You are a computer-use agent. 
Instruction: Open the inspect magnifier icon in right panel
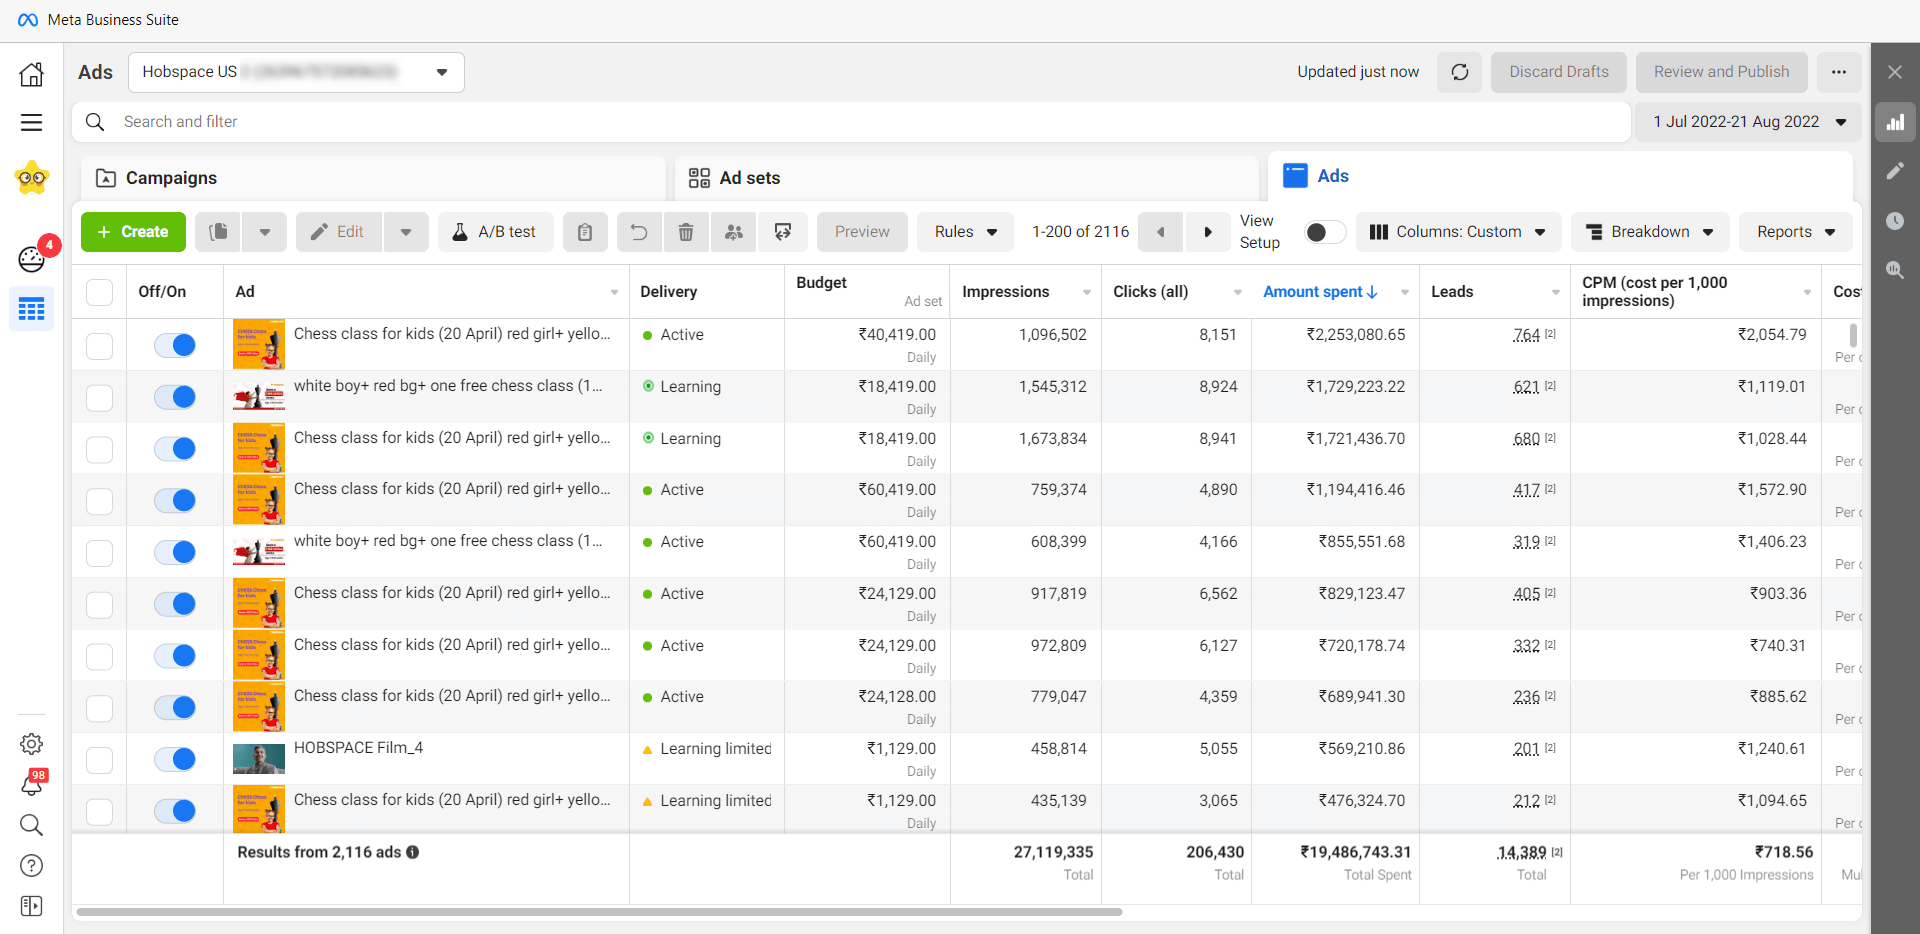pyautogui.click(x=1895, y=270)
